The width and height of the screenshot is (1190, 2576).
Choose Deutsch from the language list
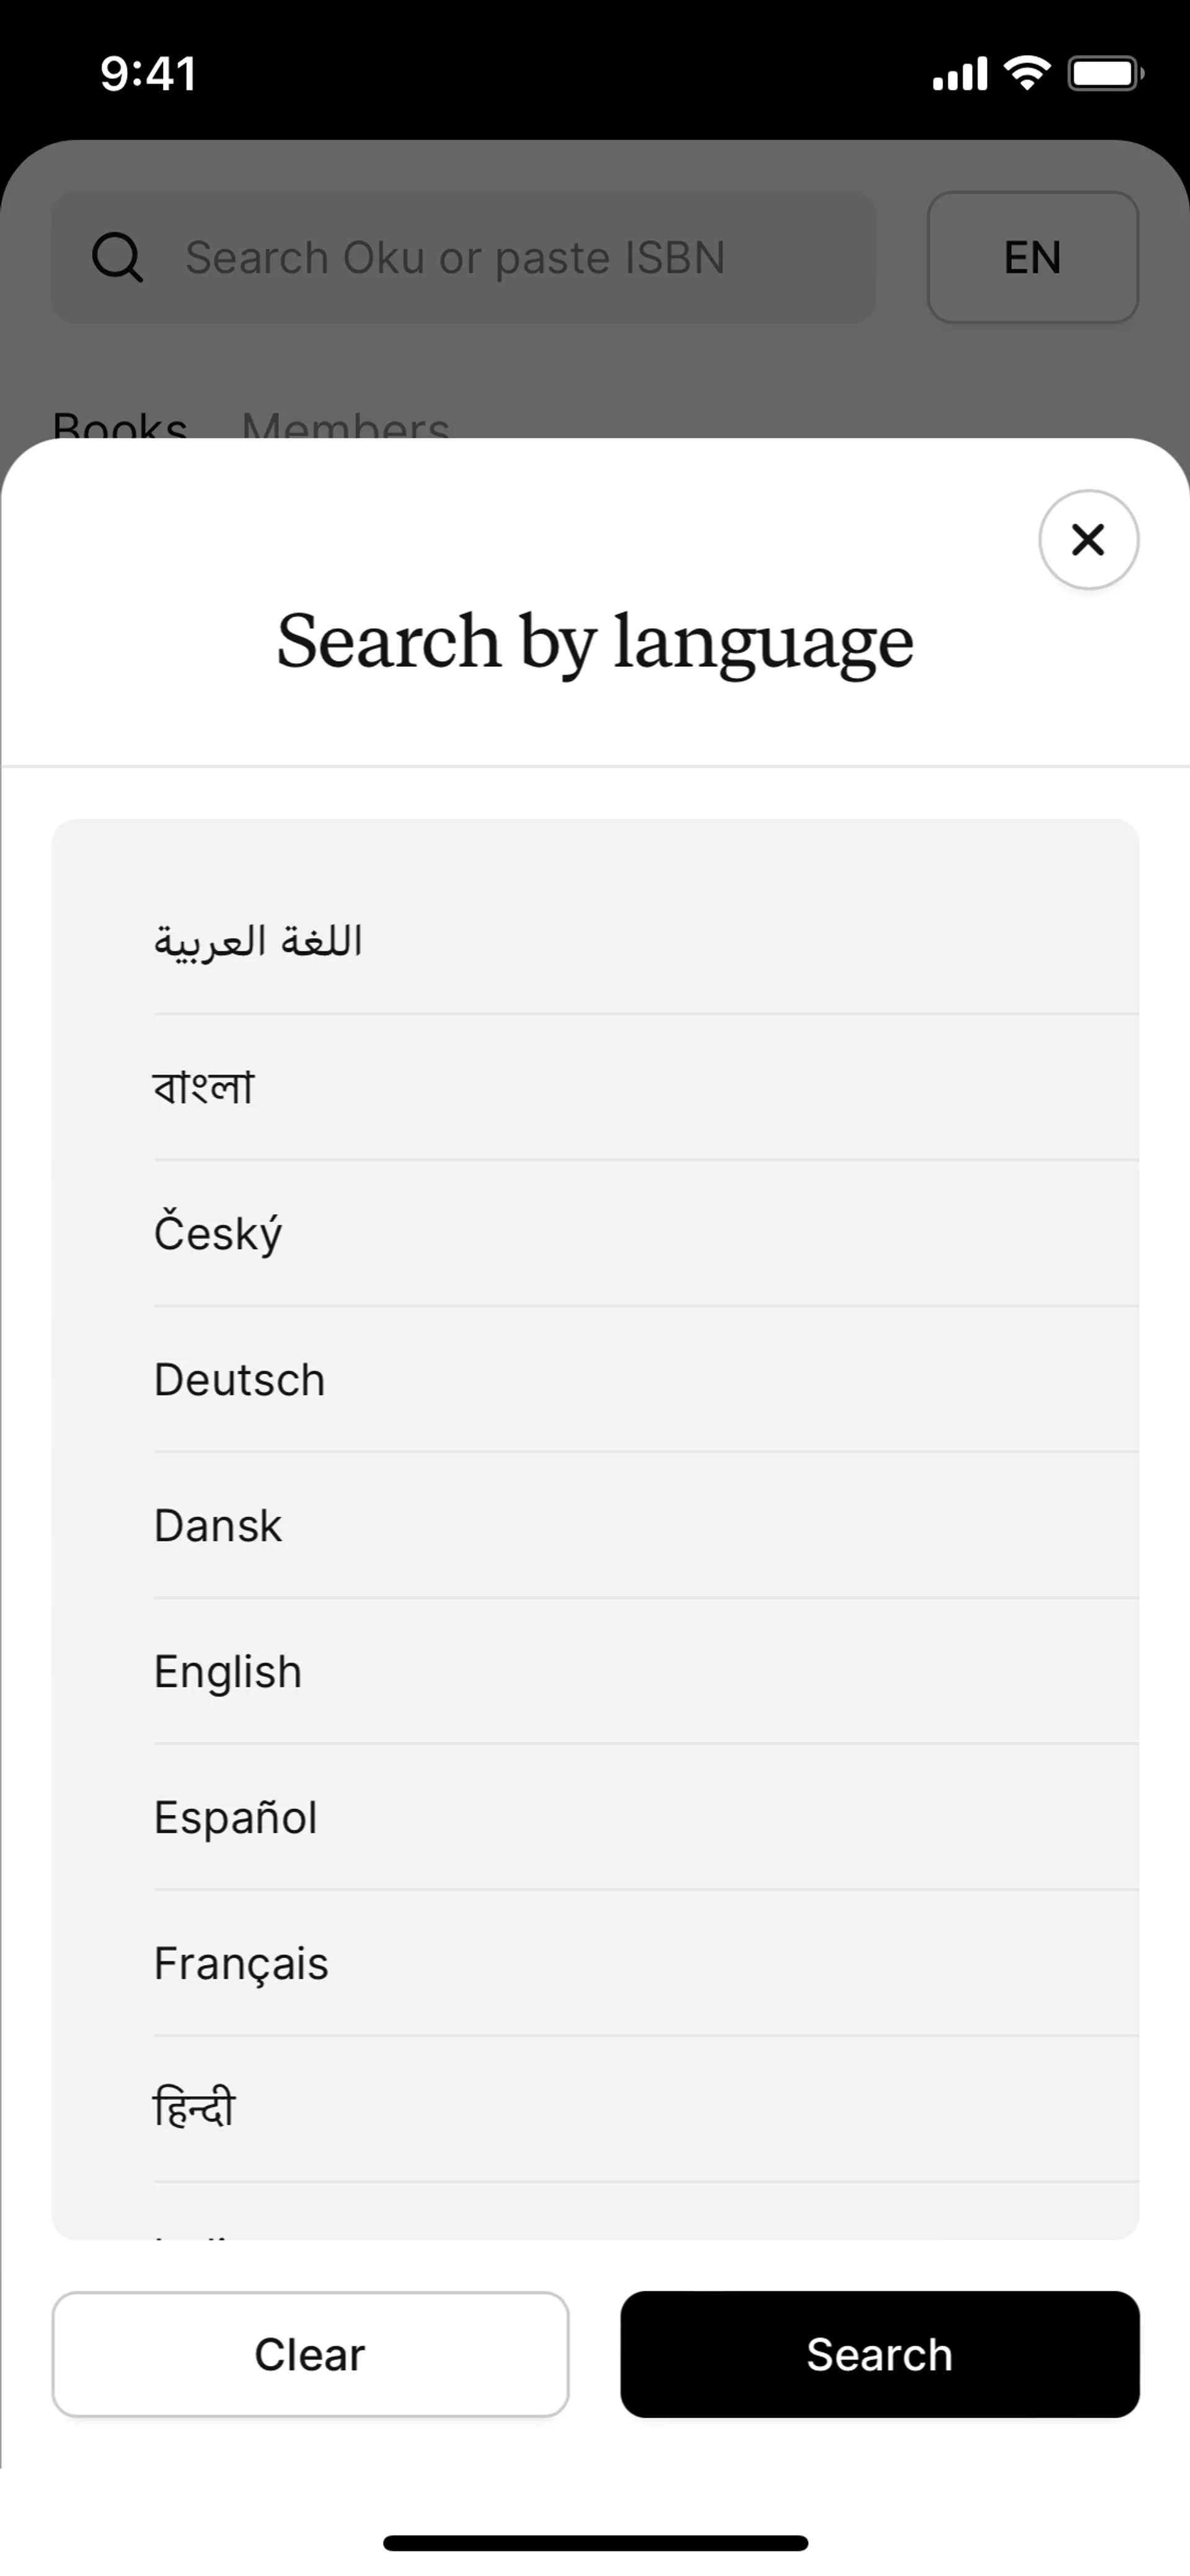coord(240,1380)
